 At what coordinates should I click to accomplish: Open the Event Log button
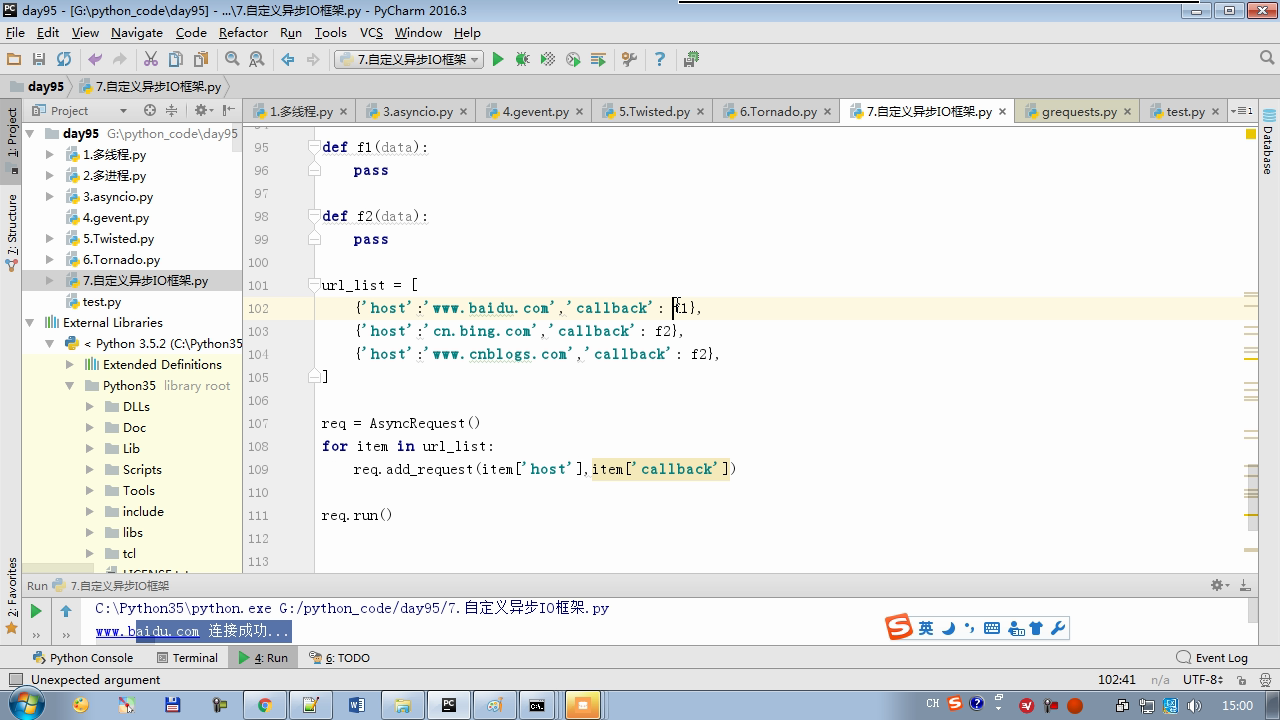[1212, 658]
